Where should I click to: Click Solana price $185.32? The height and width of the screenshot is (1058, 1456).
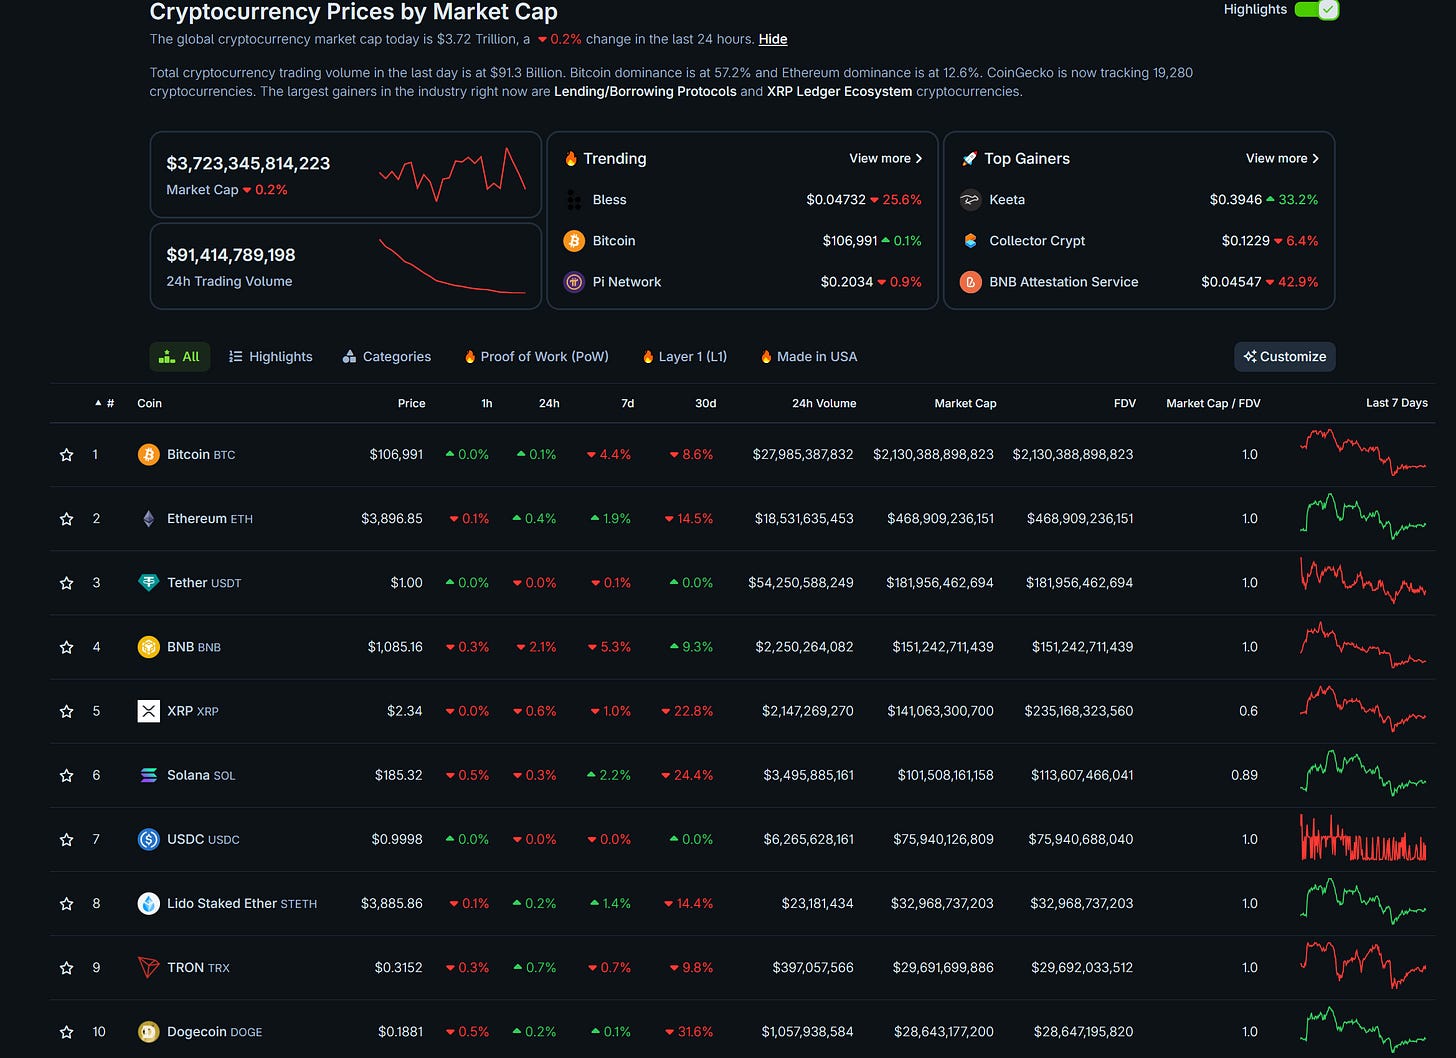398,775
